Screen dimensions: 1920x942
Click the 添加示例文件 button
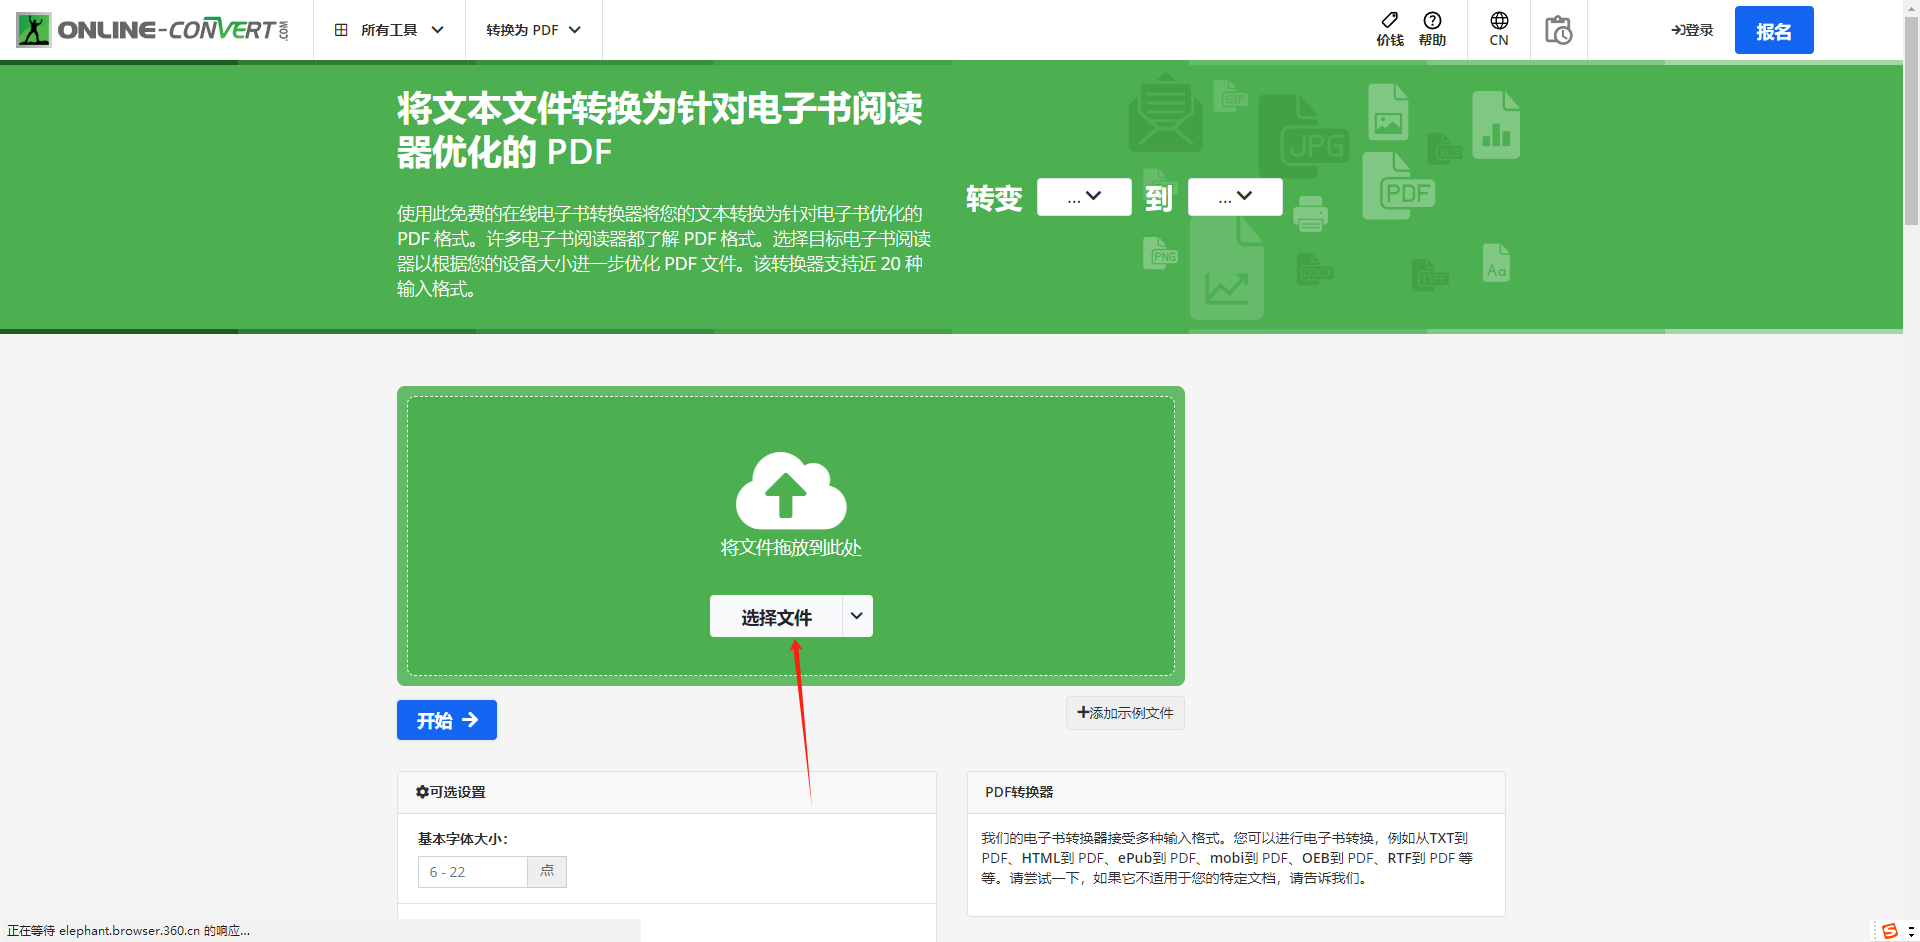point(1124,713)
